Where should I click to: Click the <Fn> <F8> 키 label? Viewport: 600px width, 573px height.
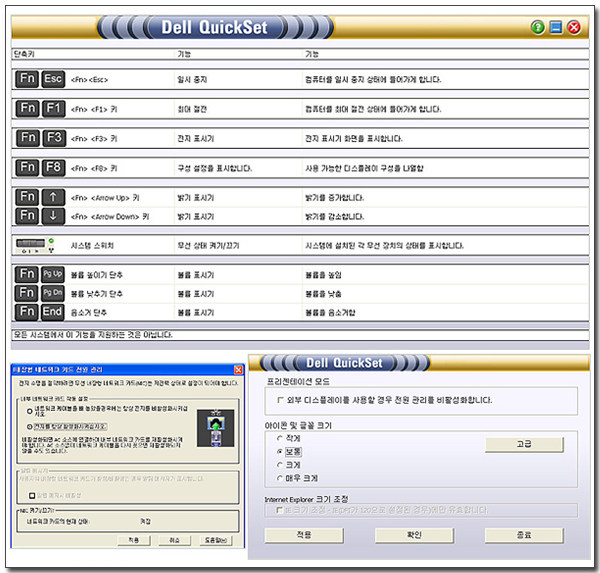pos(94,168)
